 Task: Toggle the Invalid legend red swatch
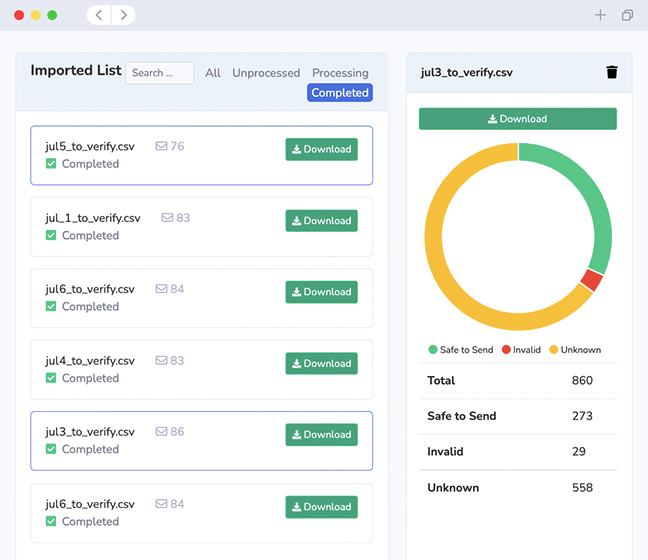click(506, 350)
